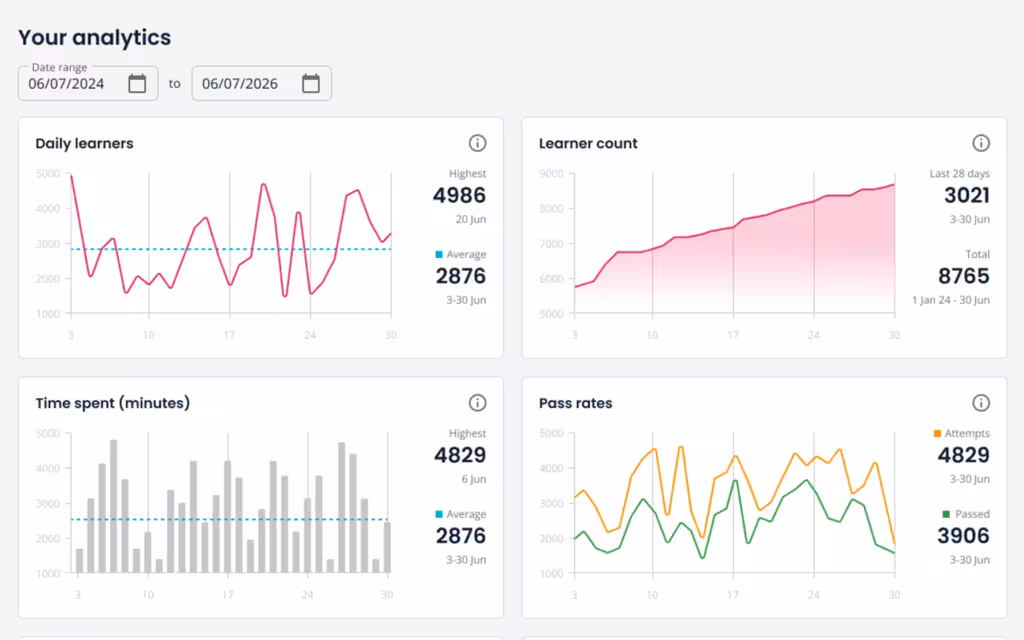Click the 6 Jun date in Time spent
The width and height of the screenshot is (1024, 640).
pyautogui.click(x=474, y=479)
